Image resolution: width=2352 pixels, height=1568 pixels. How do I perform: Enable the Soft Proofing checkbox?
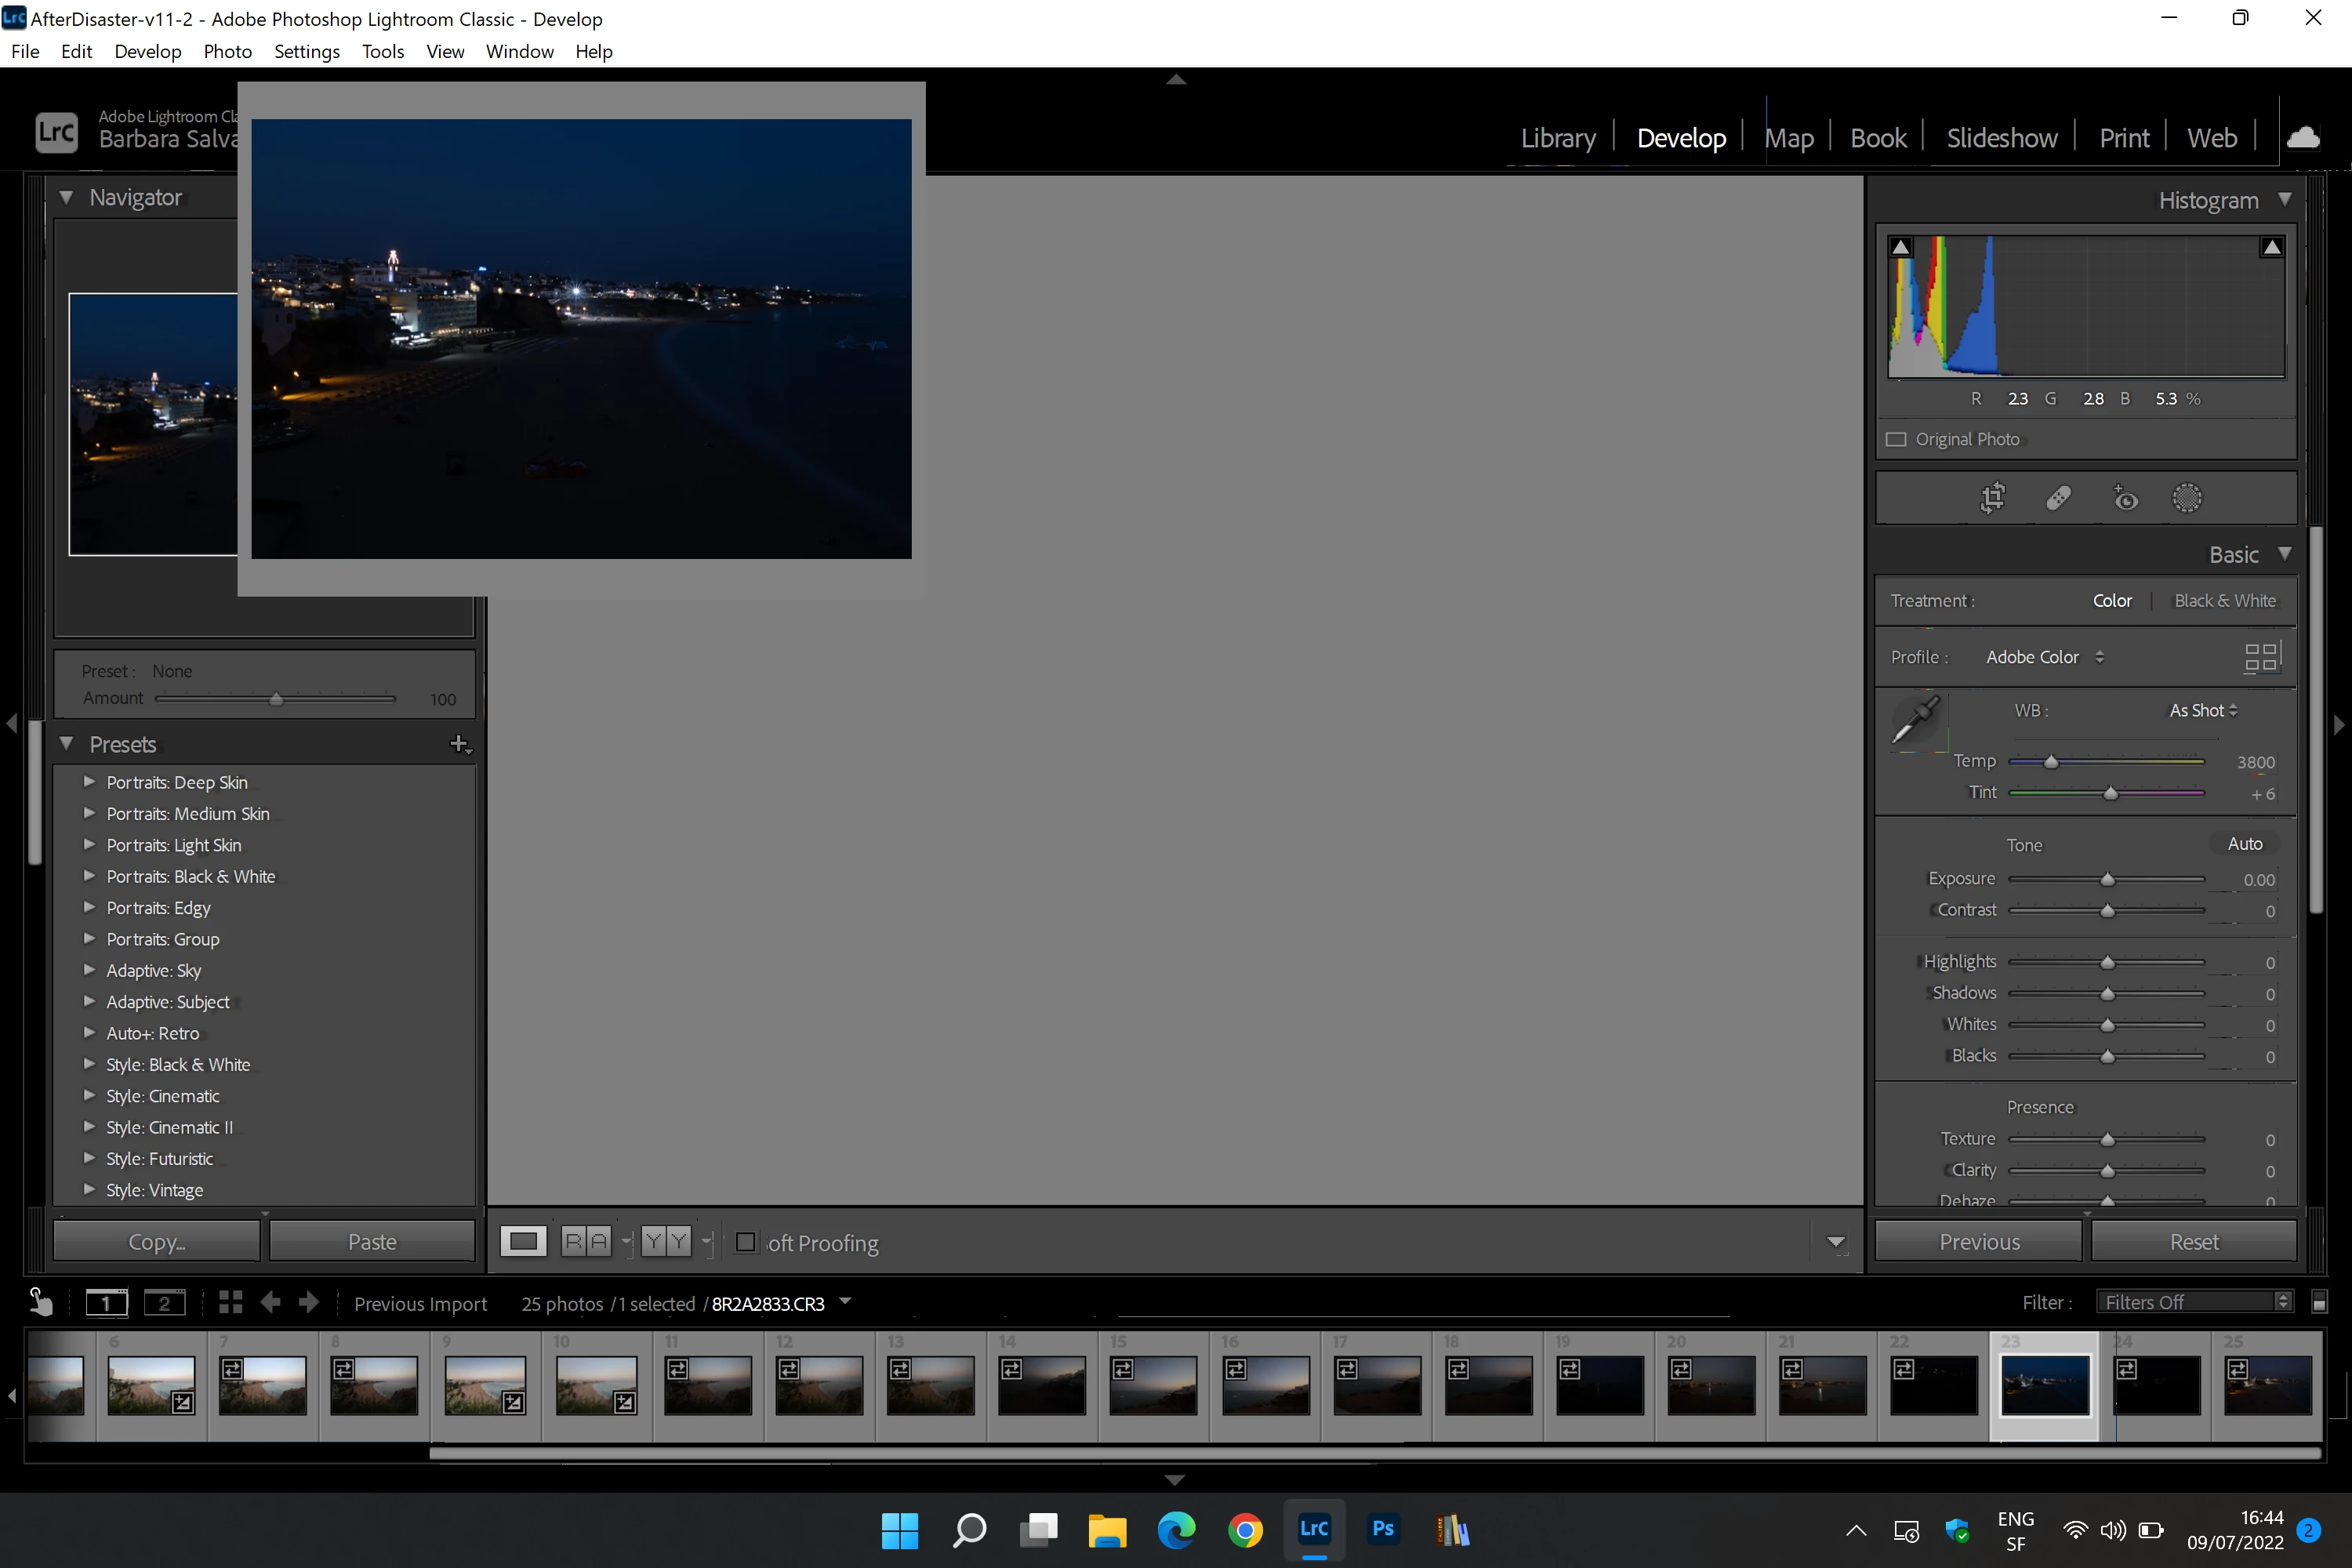click(x=745, y=1242)
